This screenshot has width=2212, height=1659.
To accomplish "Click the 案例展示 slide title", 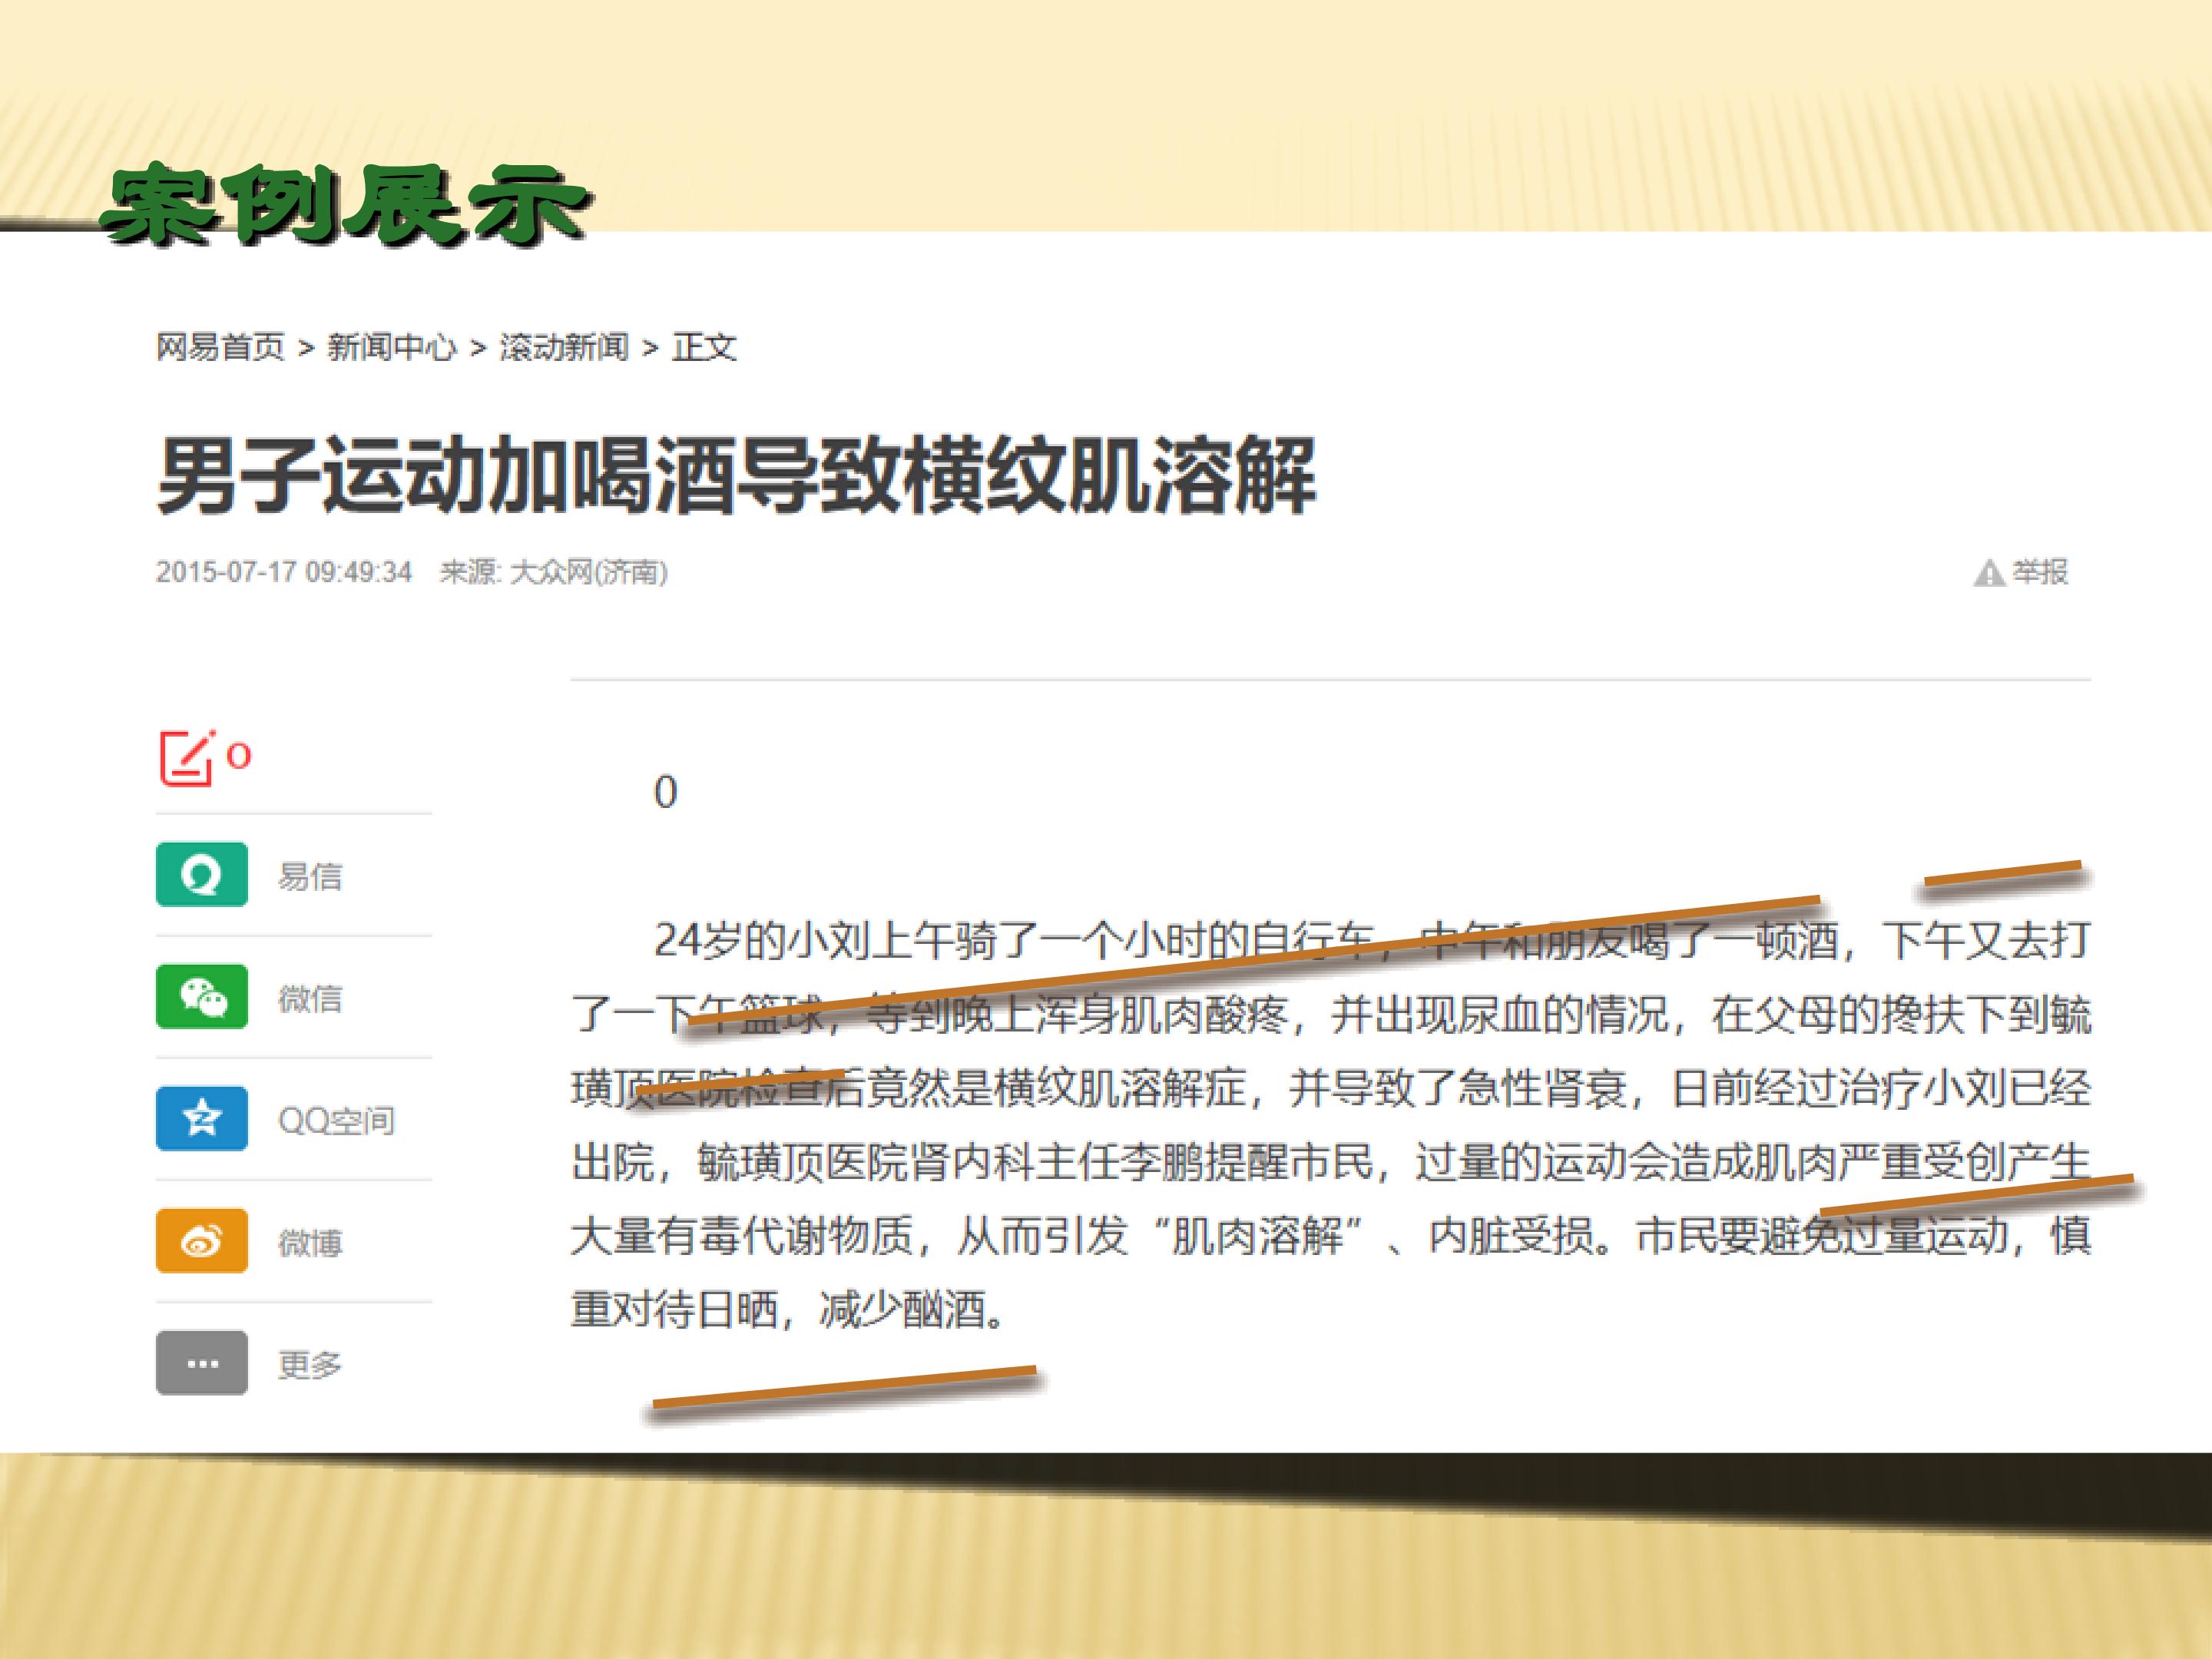I will point(346,206).
